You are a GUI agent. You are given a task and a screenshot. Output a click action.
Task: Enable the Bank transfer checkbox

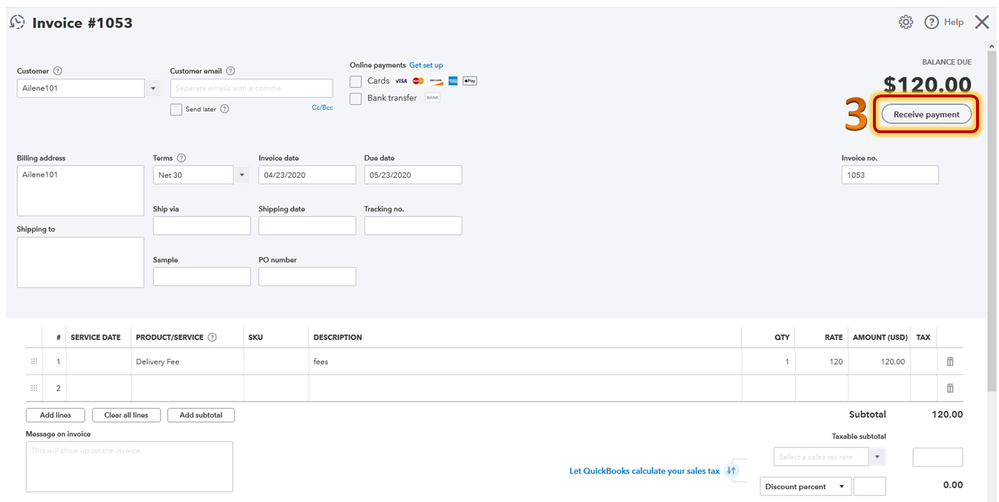[356, 99]
